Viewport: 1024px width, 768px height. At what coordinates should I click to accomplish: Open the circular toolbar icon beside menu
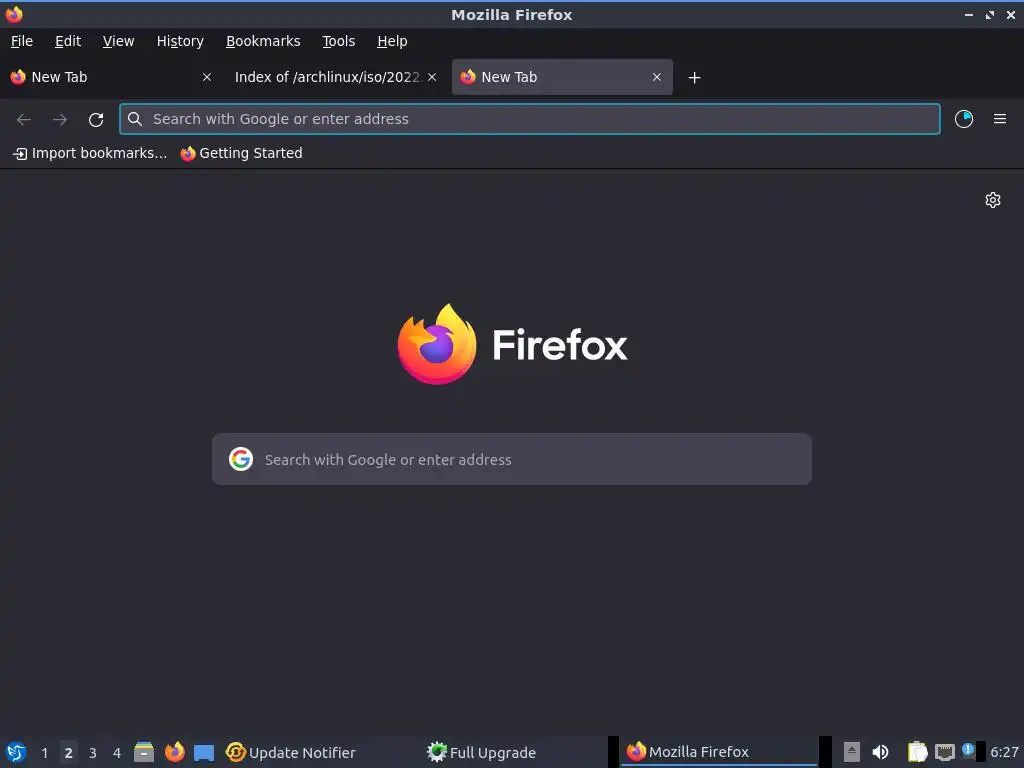point(964,119)
